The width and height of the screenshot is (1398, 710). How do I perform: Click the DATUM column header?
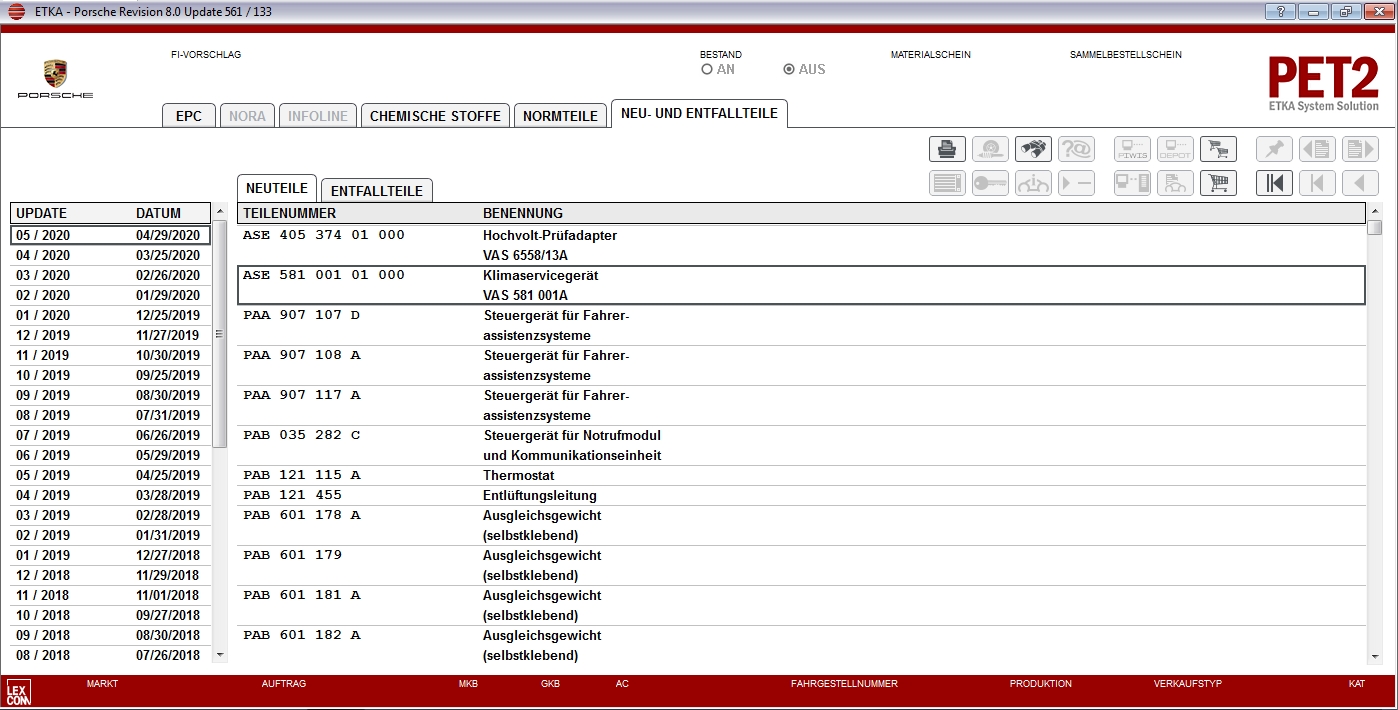[x=159, y=213]
